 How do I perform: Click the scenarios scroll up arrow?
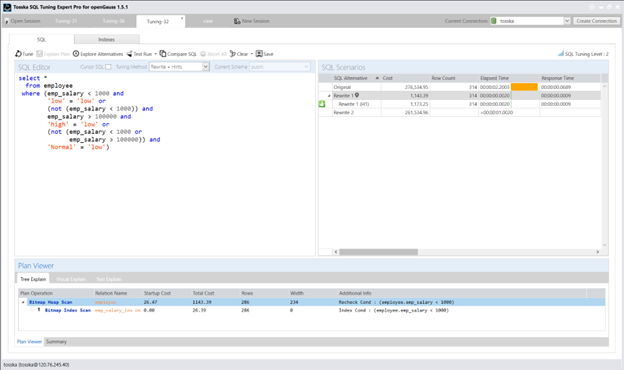pos(604,86)
